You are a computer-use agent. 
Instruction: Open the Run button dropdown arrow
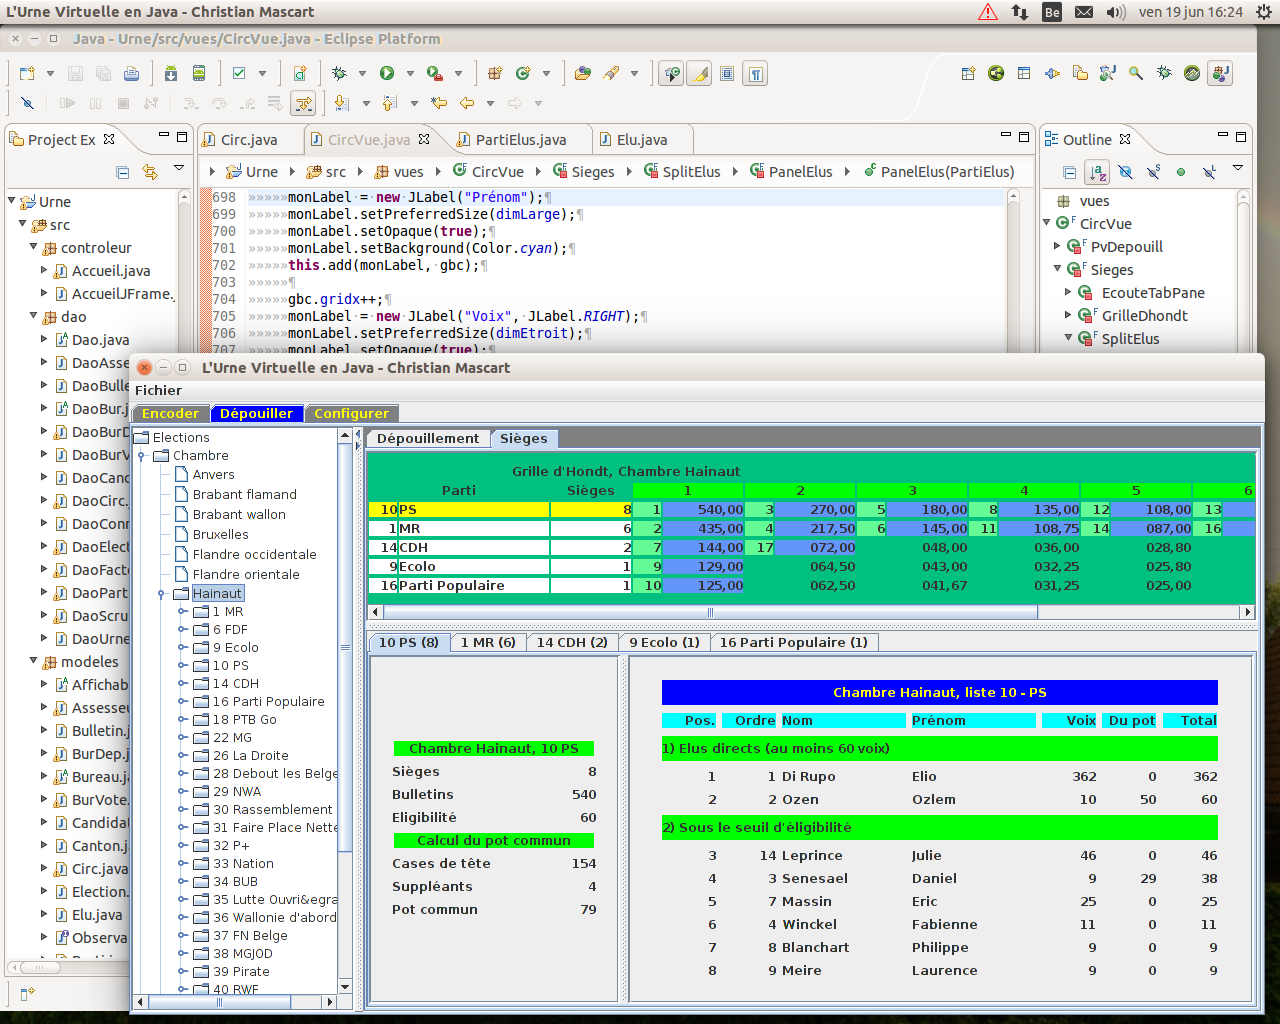[x=410, y=74]
